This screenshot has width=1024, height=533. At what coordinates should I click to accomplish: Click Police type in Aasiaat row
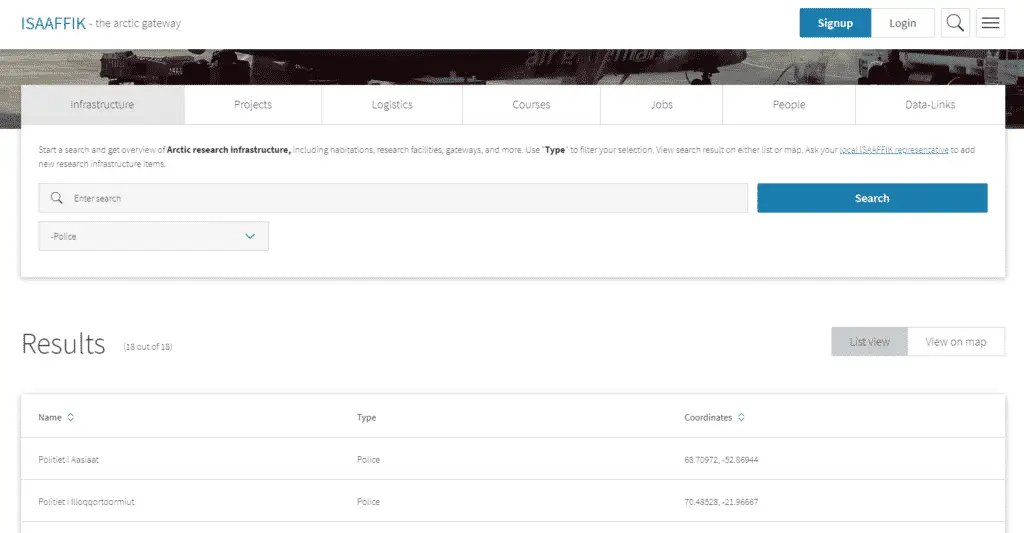tap(368, 460)
